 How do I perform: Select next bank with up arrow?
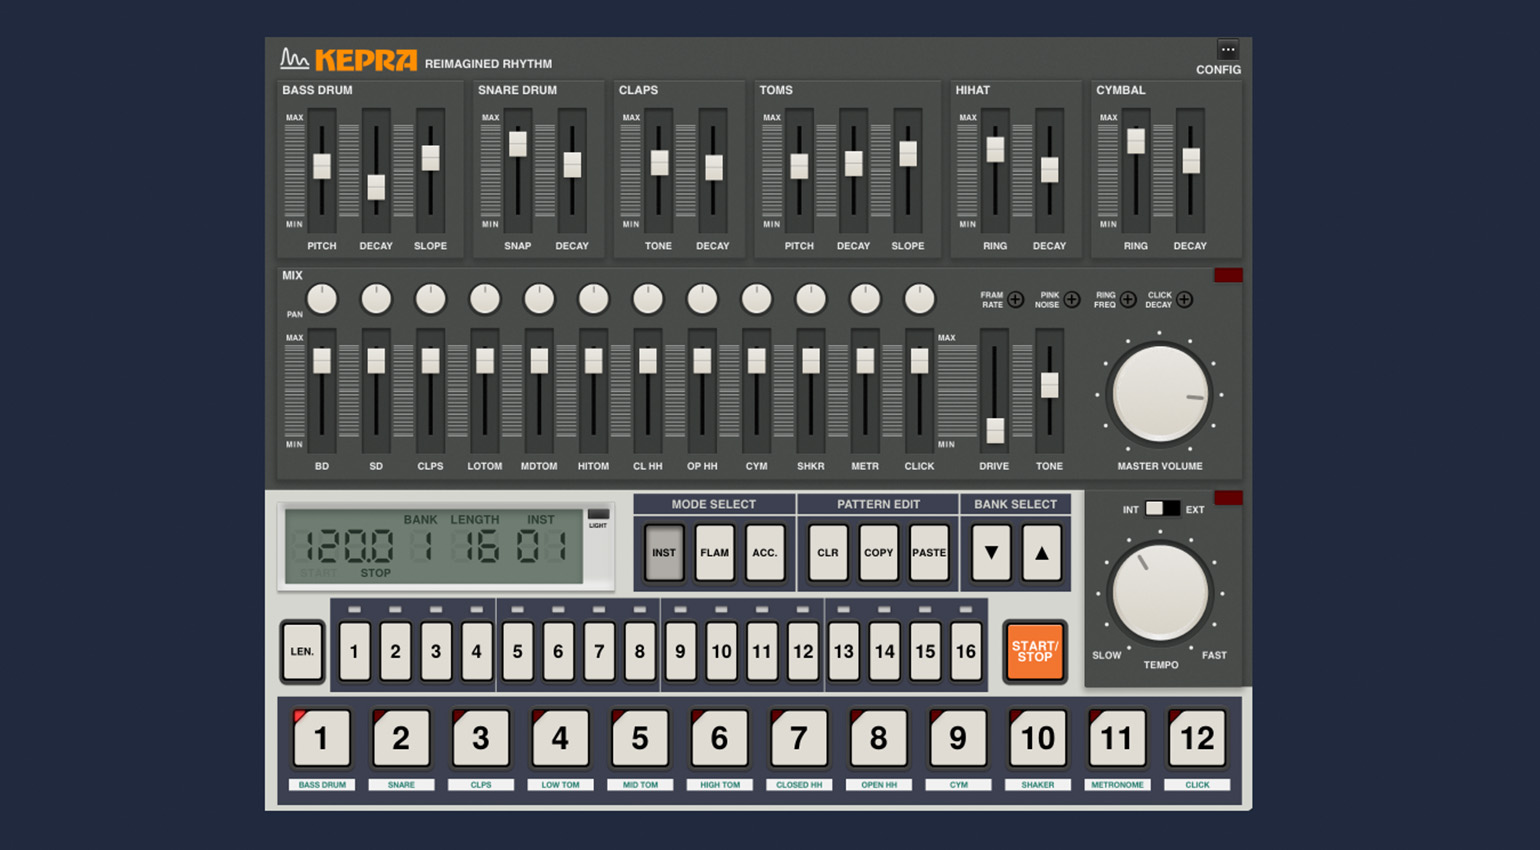point(1041,552)
